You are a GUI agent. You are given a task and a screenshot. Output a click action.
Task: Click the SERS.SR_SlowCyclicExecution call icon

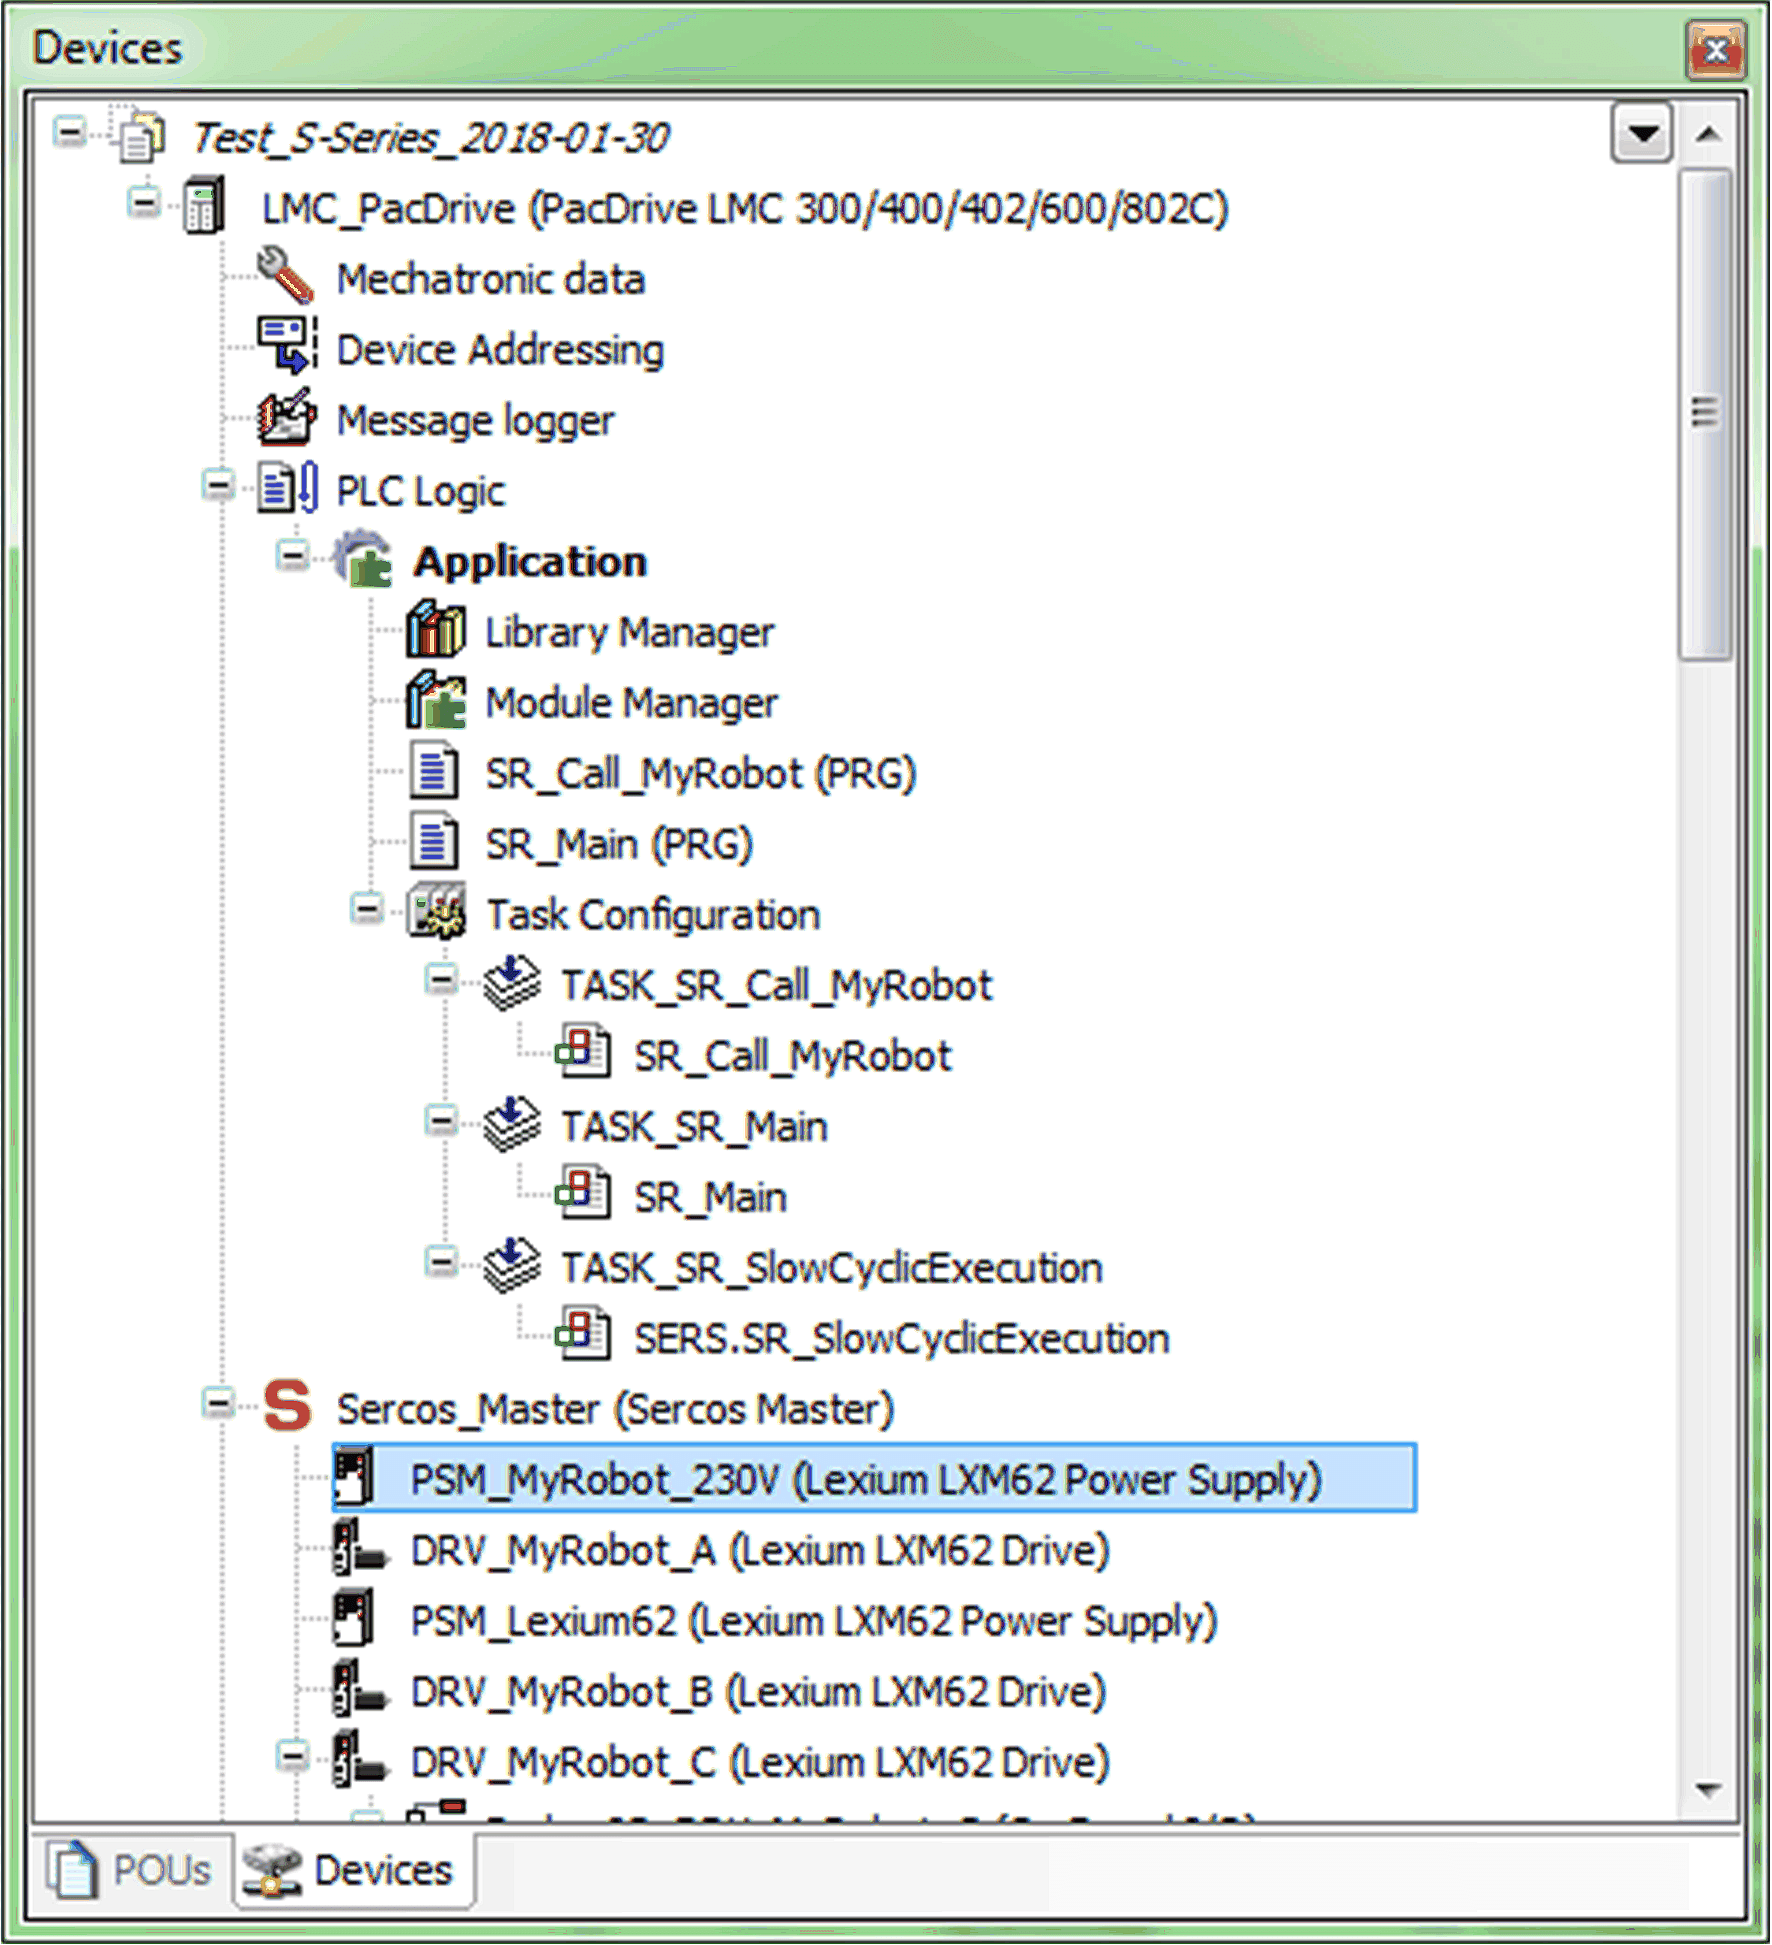(584, 1335)
